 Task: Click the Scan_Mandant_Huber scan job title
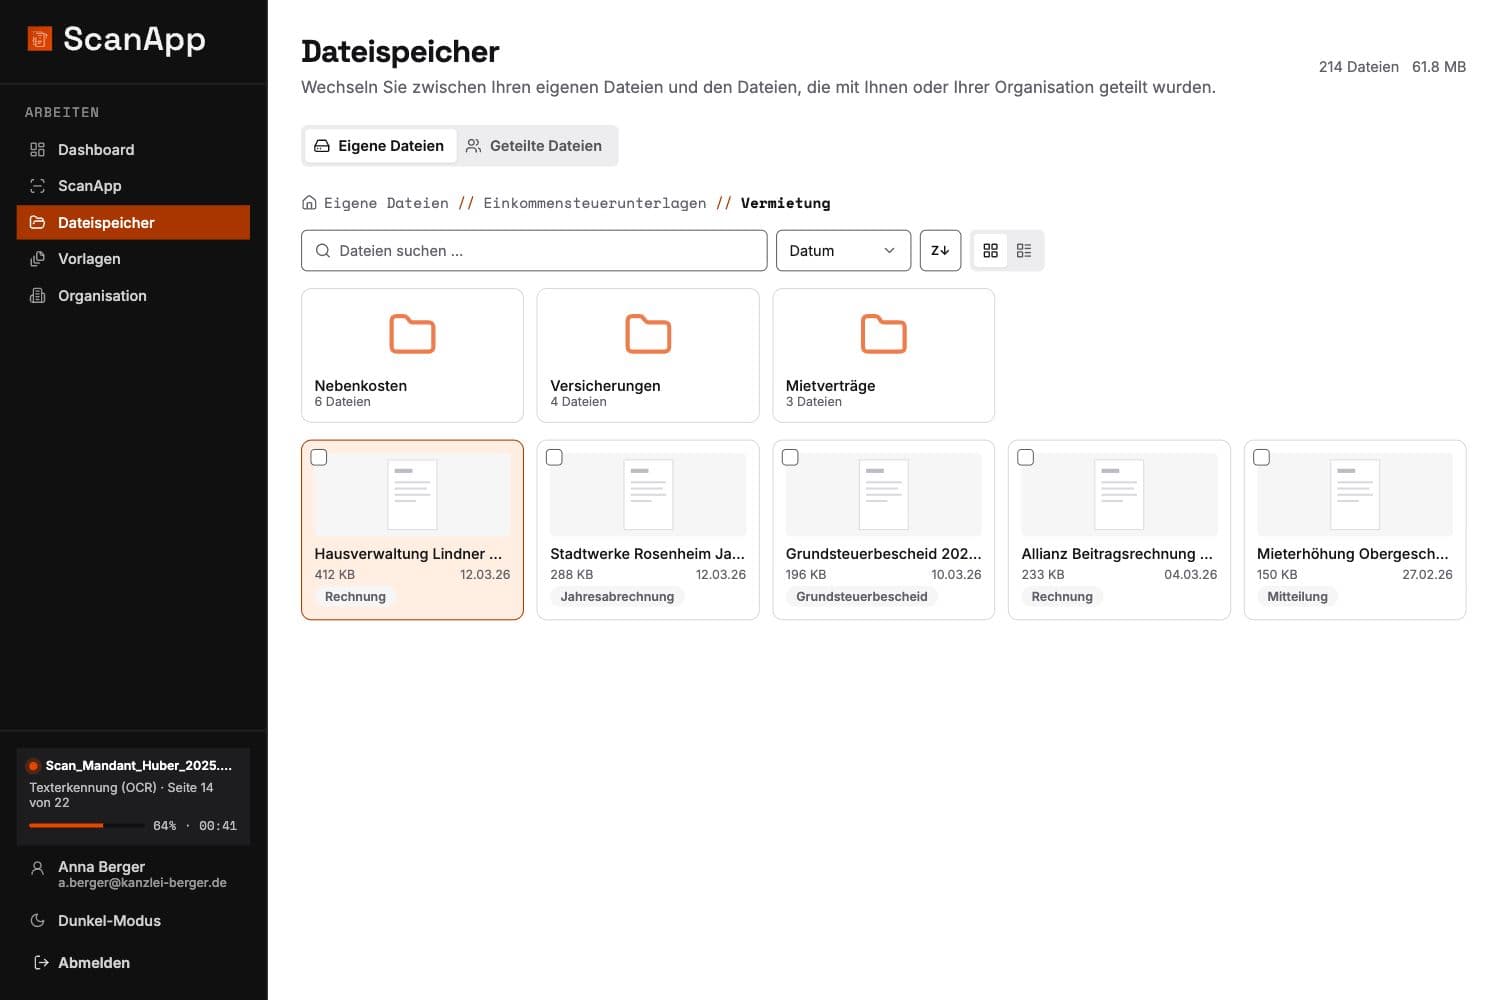click(138, 766)
